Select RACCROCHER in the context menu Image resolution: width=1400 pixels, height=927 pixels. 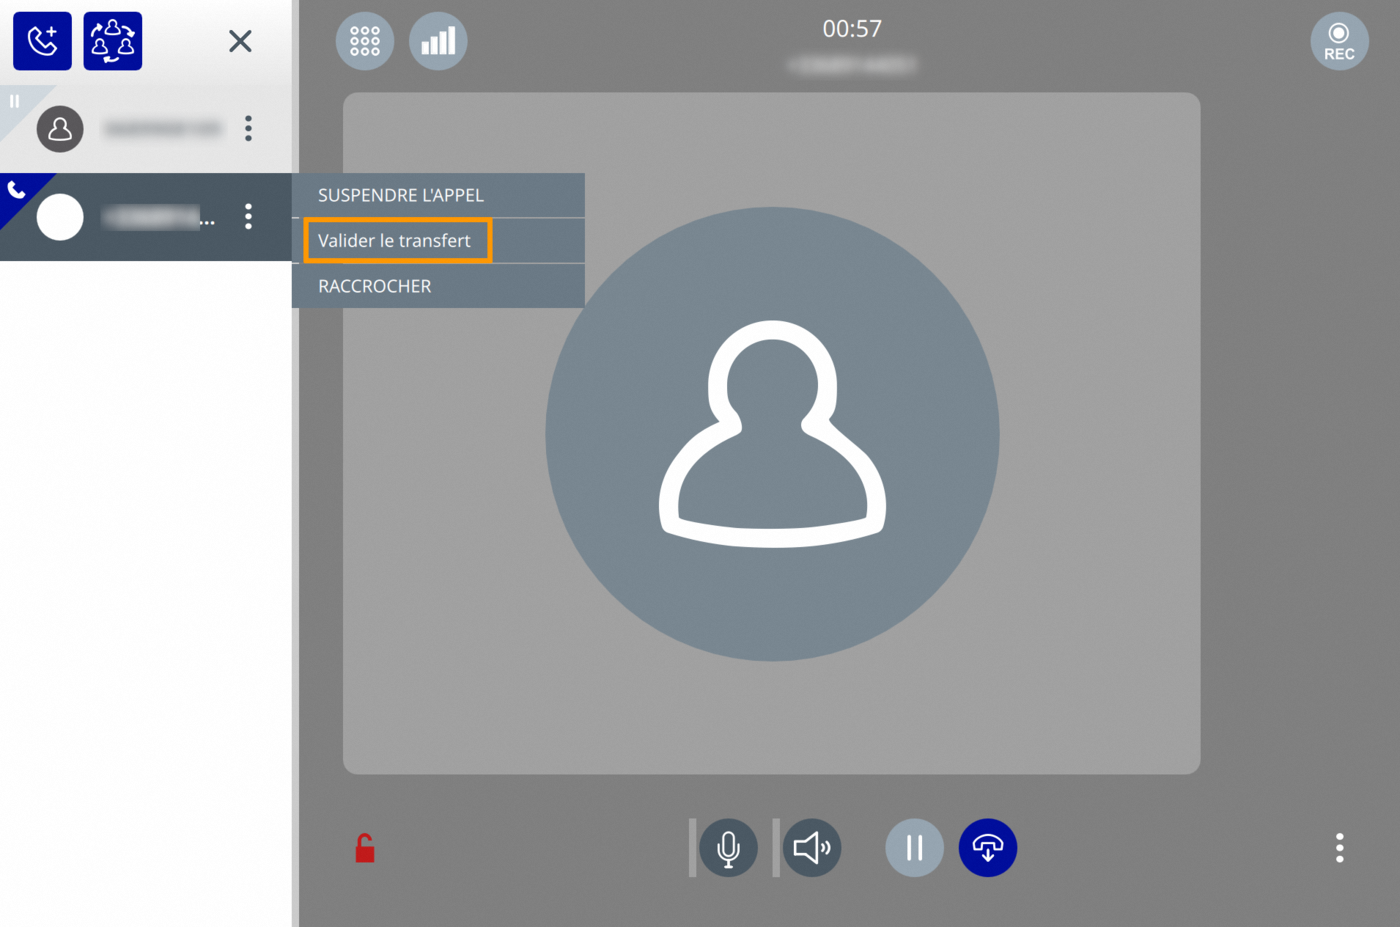point(373,286)
